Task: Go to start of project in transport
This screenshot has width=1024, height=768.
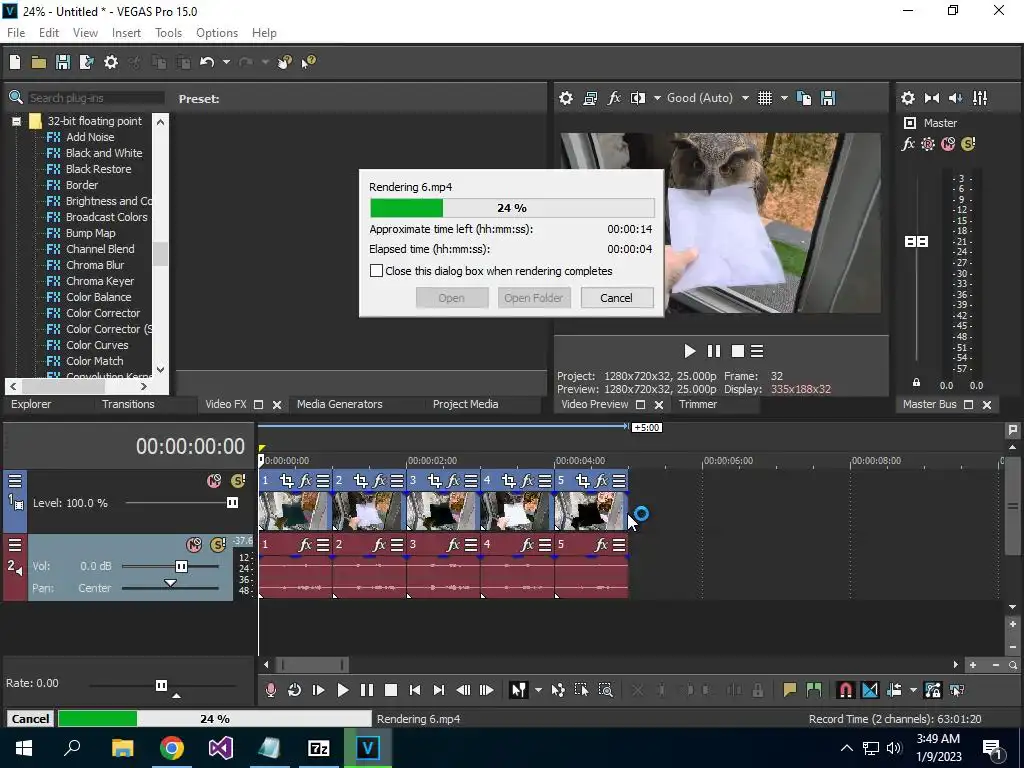Action: point(415,690)
